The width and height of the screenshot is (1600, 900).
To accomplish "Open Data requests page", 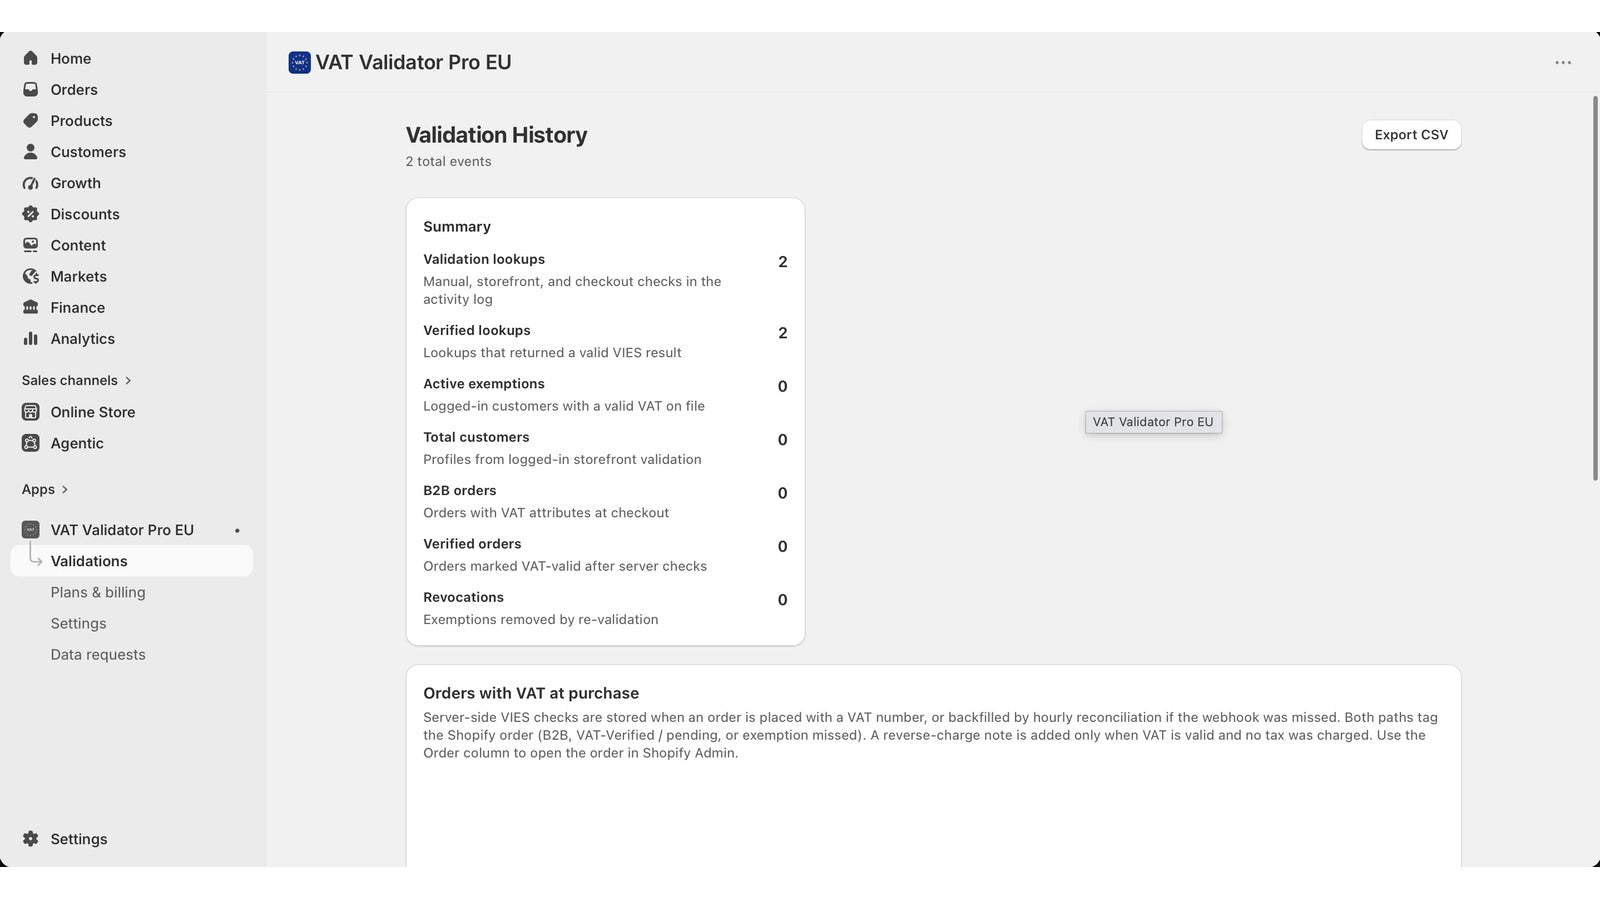I will pyautogui.click(x=98, y=654).
